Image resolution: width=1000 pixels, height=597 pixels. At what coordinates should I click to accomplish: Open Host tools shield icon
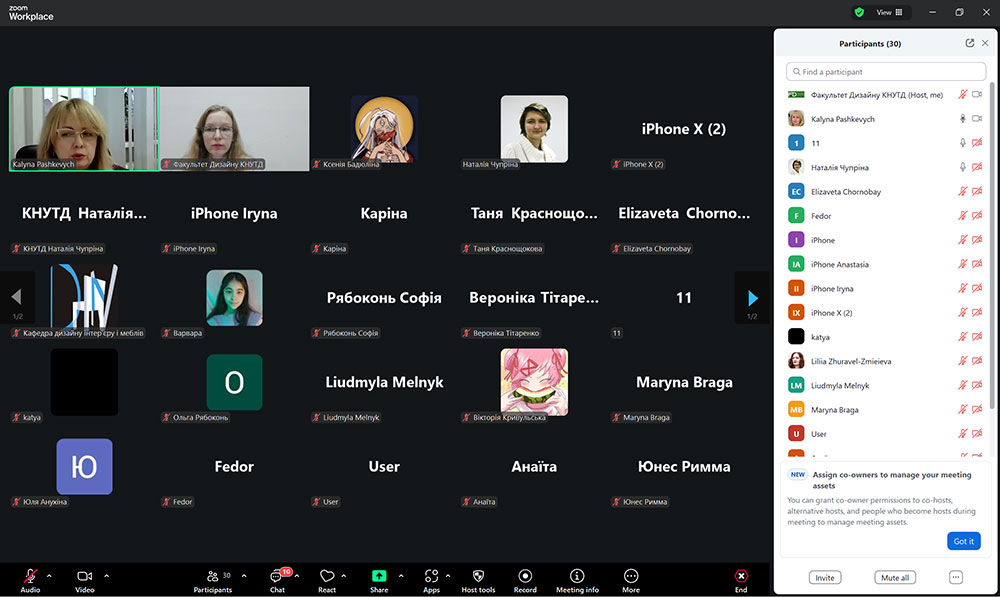click(478, 577)
